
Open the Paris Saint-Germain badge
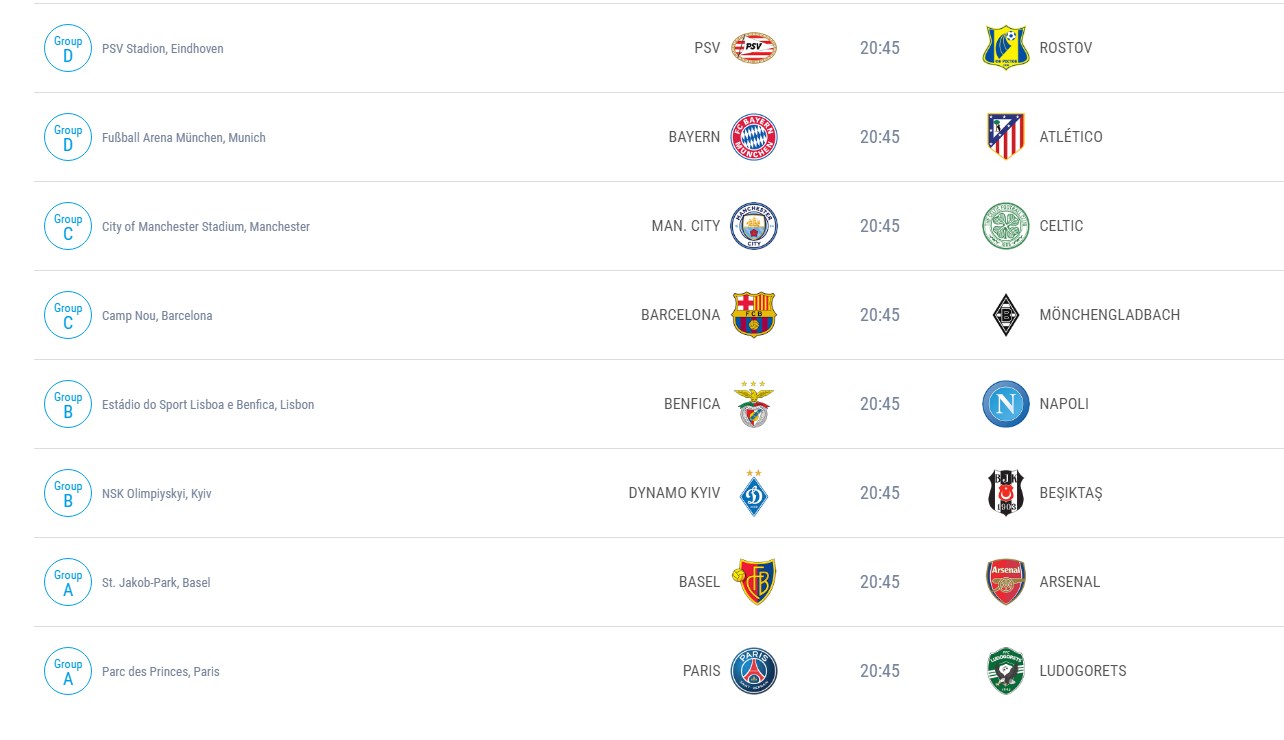pos(754,670)
